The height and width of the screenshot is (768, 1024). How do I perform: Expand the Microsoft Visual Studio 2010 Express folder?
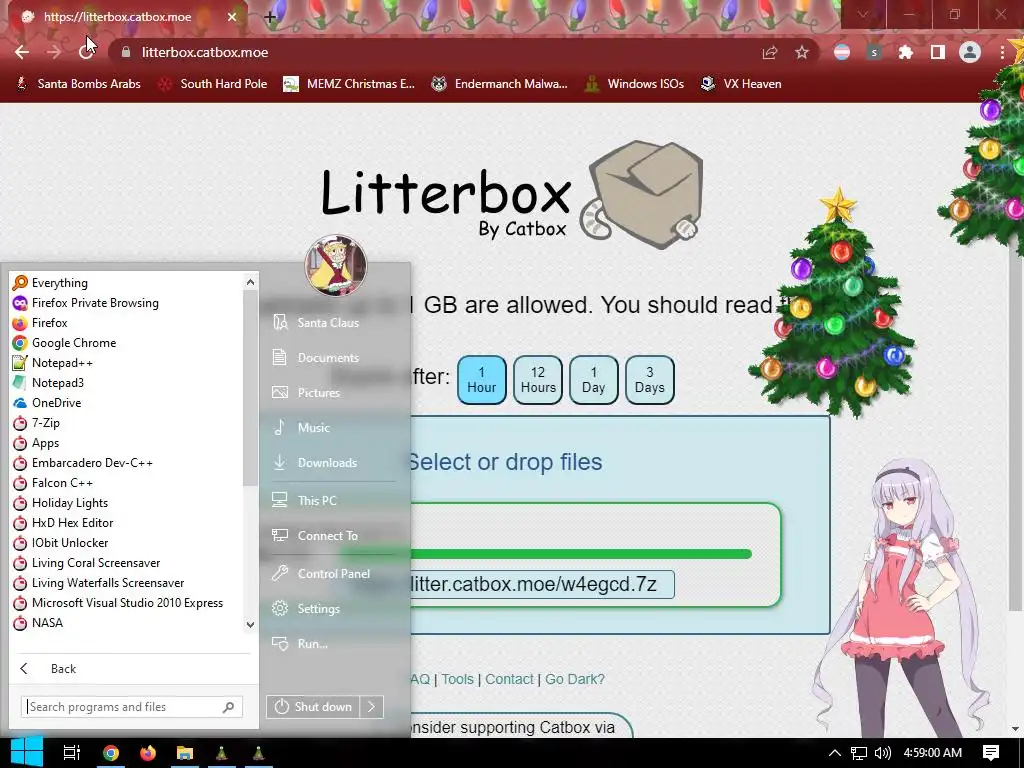(127, 603)
